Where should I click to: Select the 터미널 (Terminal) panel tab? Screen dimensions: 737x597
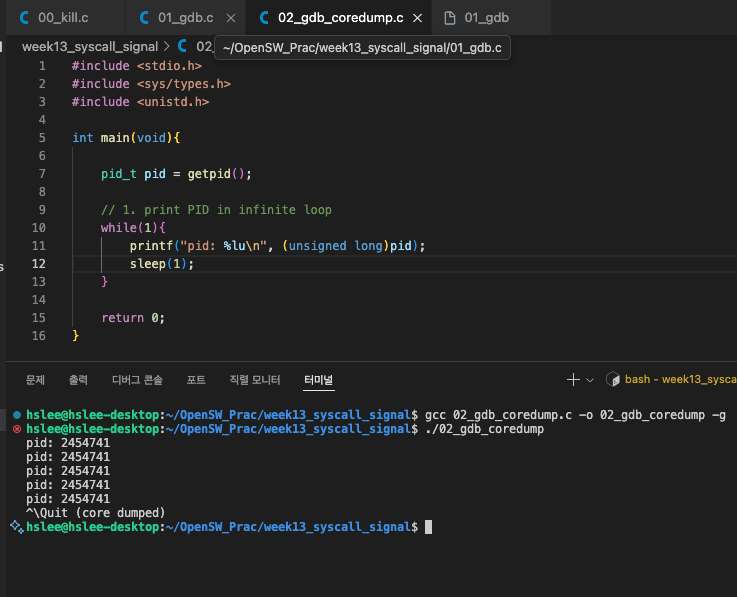click(x=319, y=380)
